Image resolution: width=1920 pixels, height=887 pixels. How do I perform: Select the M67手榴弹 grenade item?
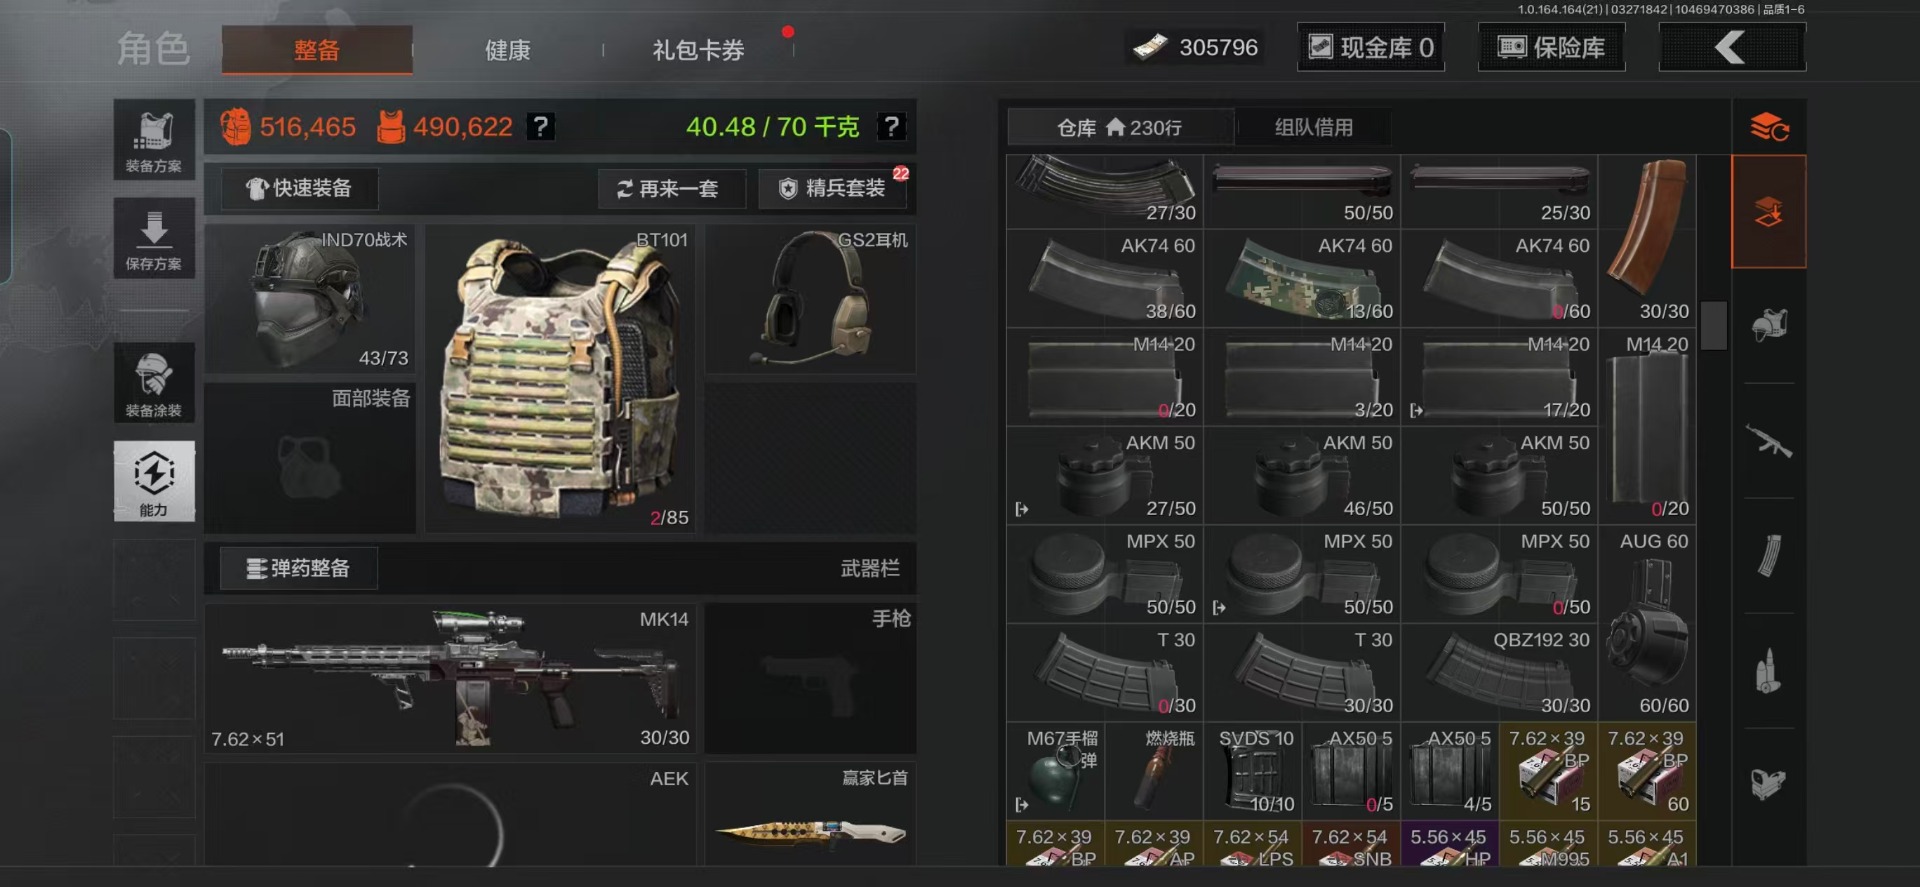coord(1056,771)
